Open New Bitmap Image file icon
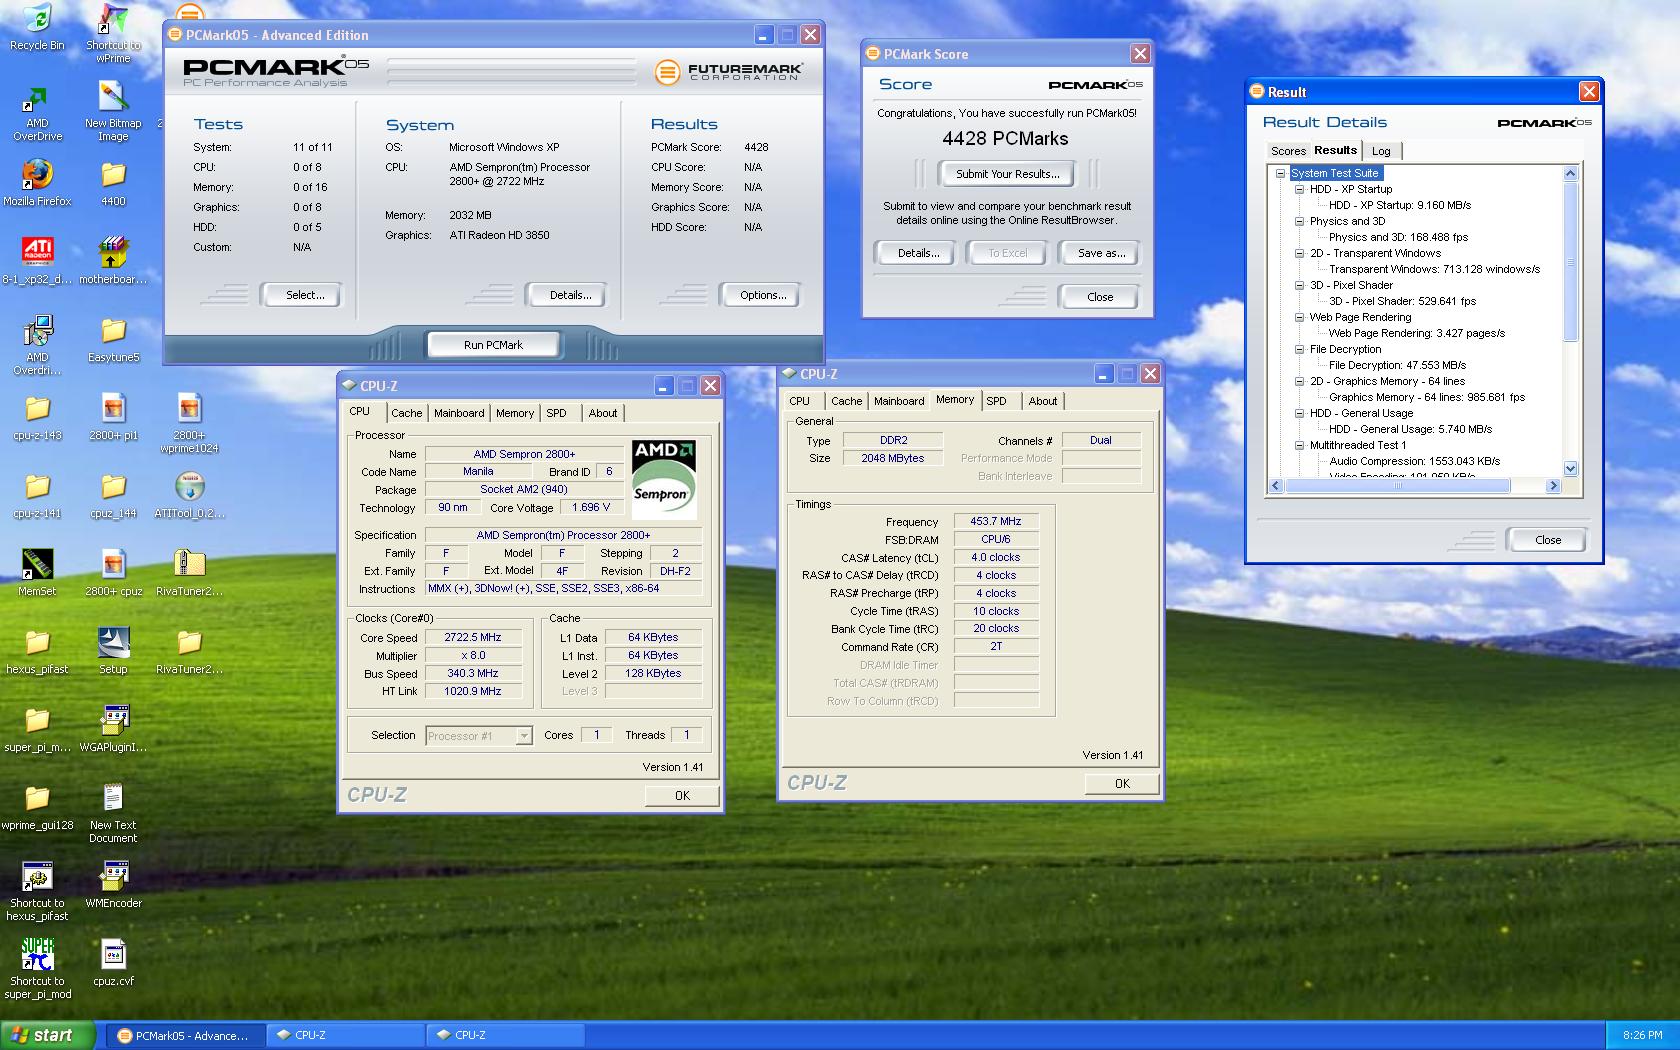Screen dimensions: 1680x1050 click(x=113, y=112)
